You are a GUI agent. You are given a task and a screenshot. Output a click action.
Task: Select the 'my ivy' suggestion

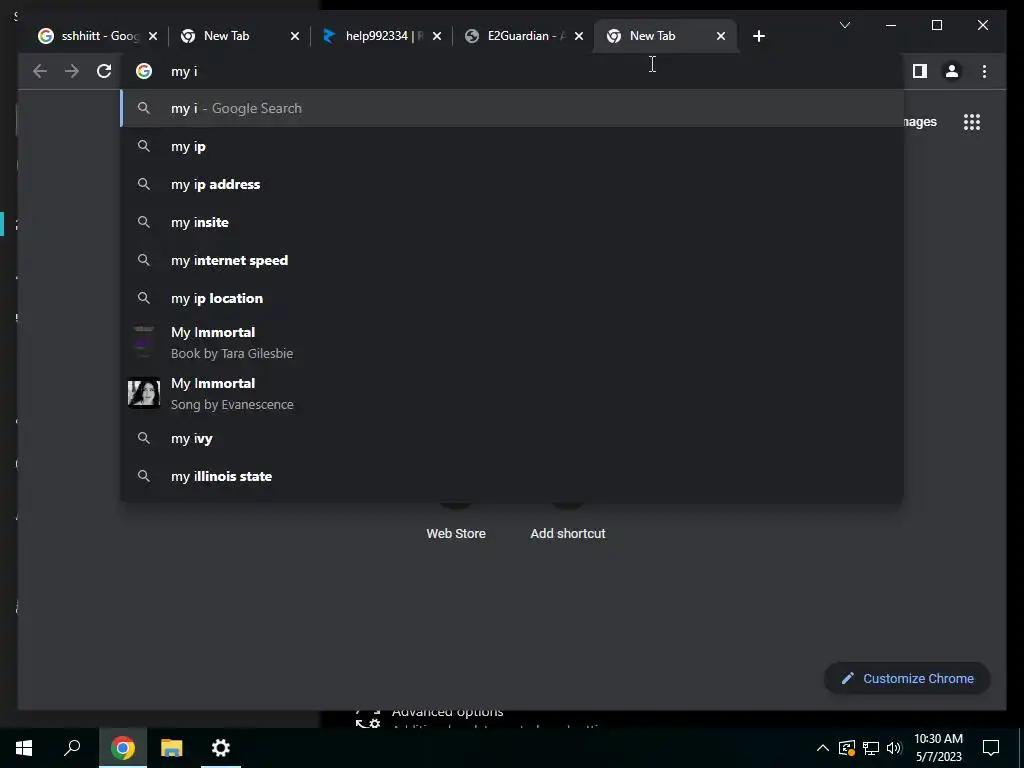click(x=512, y=438)
